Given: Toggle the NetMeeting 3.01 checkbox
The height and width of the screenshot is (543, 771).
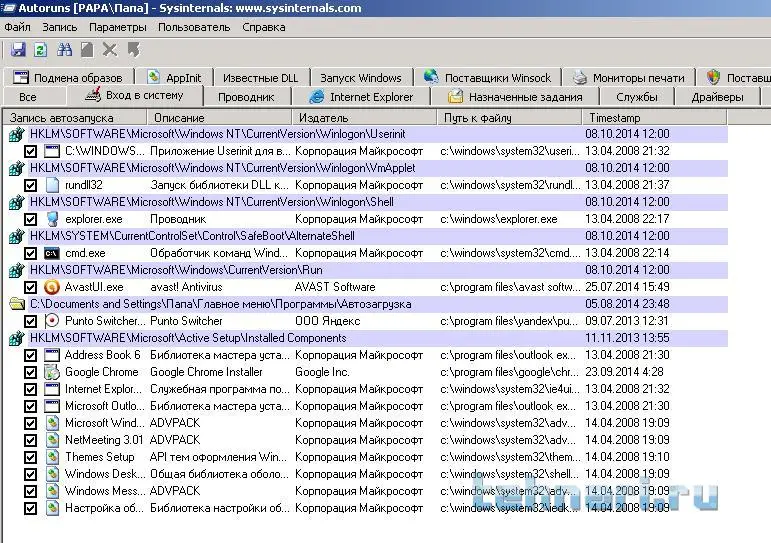Looking at the screenshot, I should point(31,440).
